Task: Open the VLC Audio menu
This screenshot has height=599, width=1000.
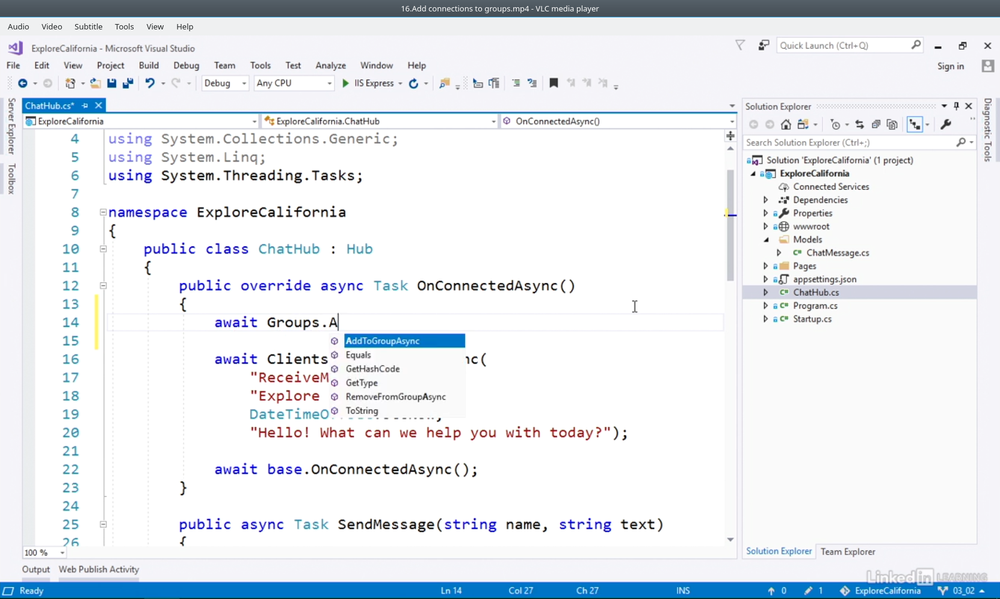Action: 18,27
